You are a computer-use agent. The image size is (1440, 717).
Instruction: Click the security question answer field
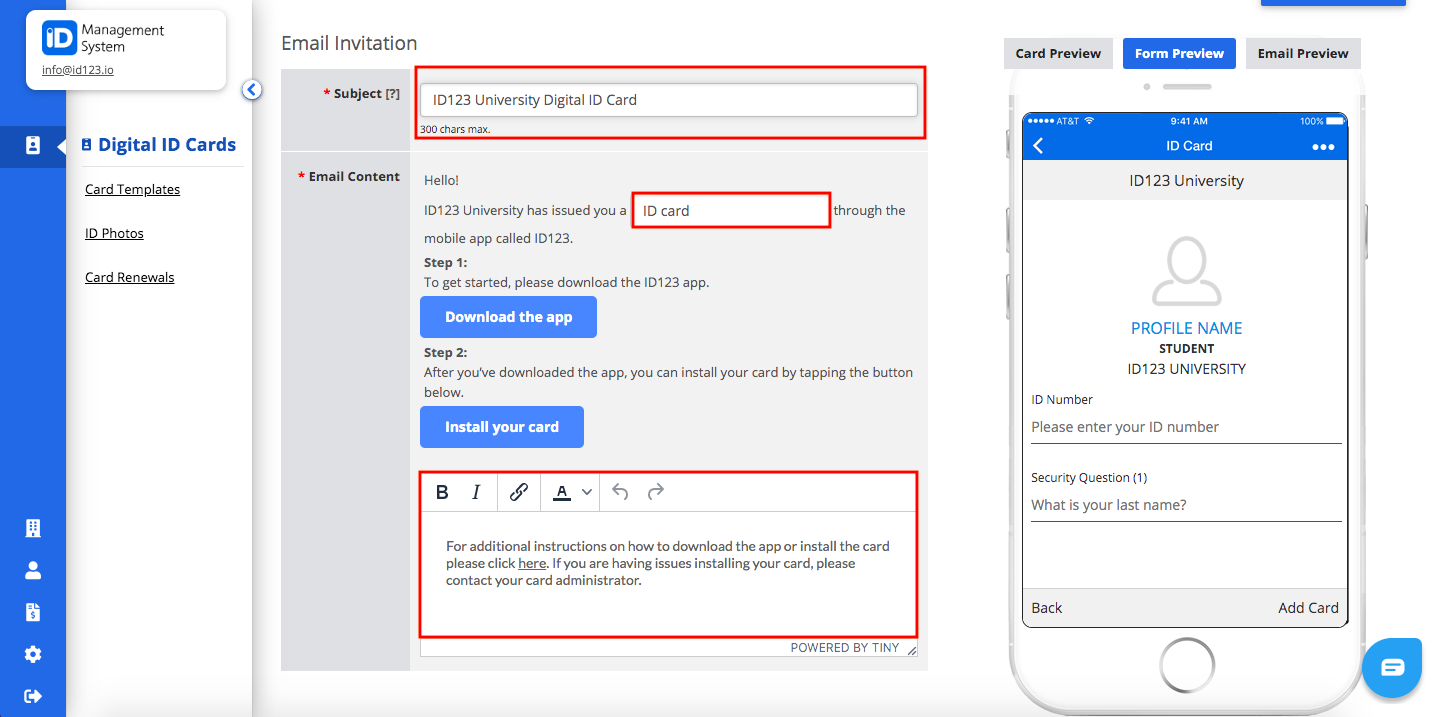(x=1186, y=505)
